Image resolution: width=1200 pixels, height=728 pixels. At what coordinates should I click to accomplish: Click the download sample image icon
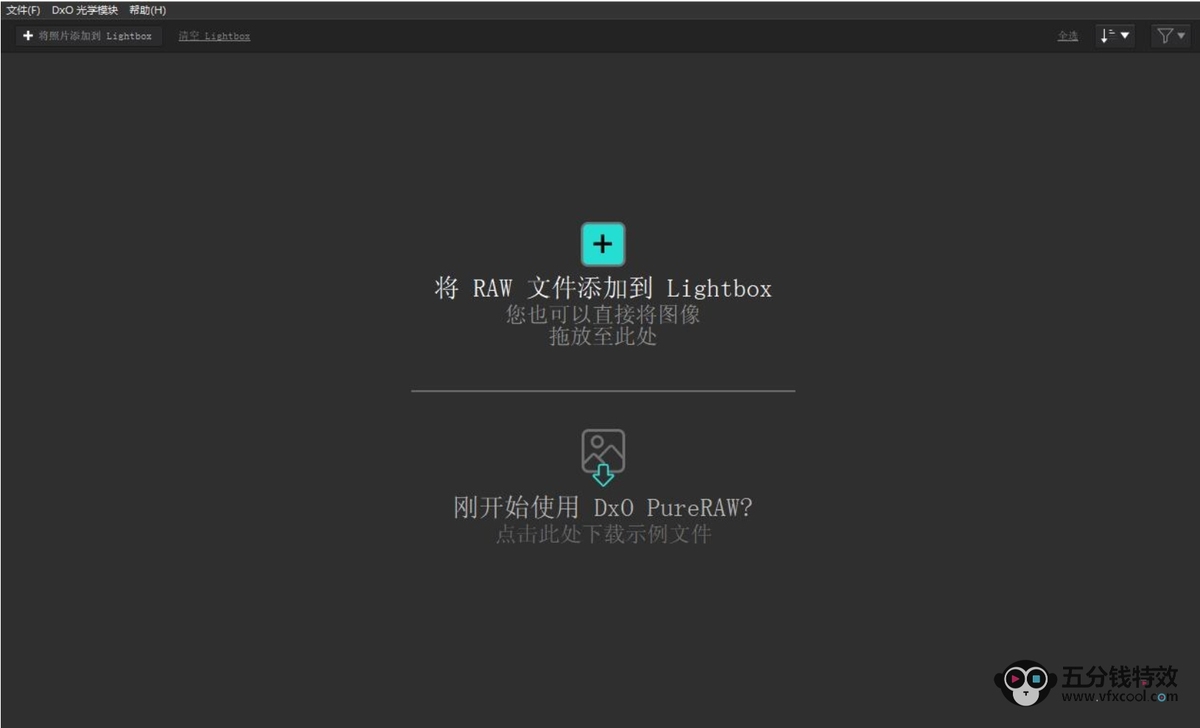[x=603, y=458]
